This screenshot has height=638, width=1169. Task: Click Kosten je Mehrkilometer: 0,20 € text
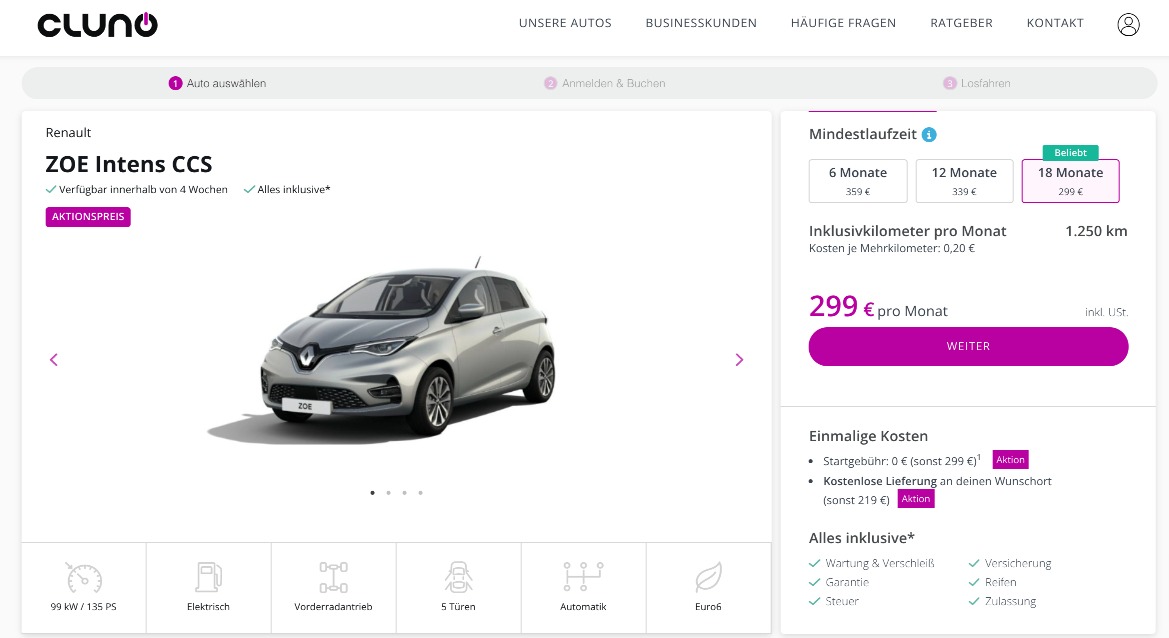click(x=892, y=248)
